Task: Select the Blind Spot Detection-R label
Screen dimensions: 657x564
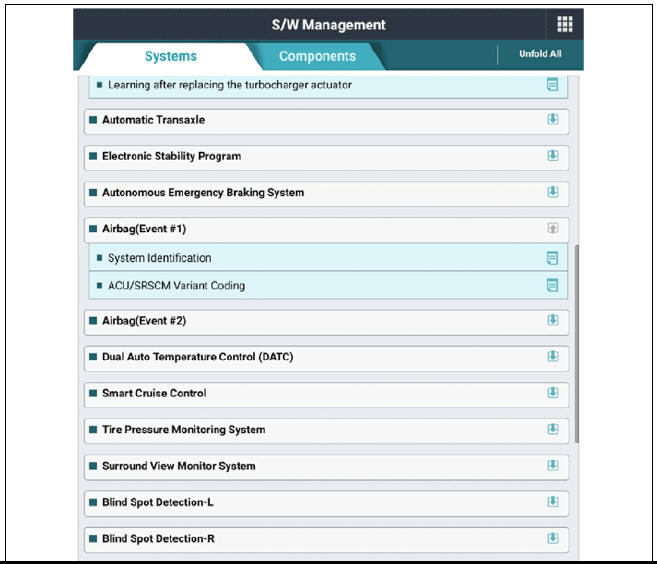Action: tap(158, 538)
